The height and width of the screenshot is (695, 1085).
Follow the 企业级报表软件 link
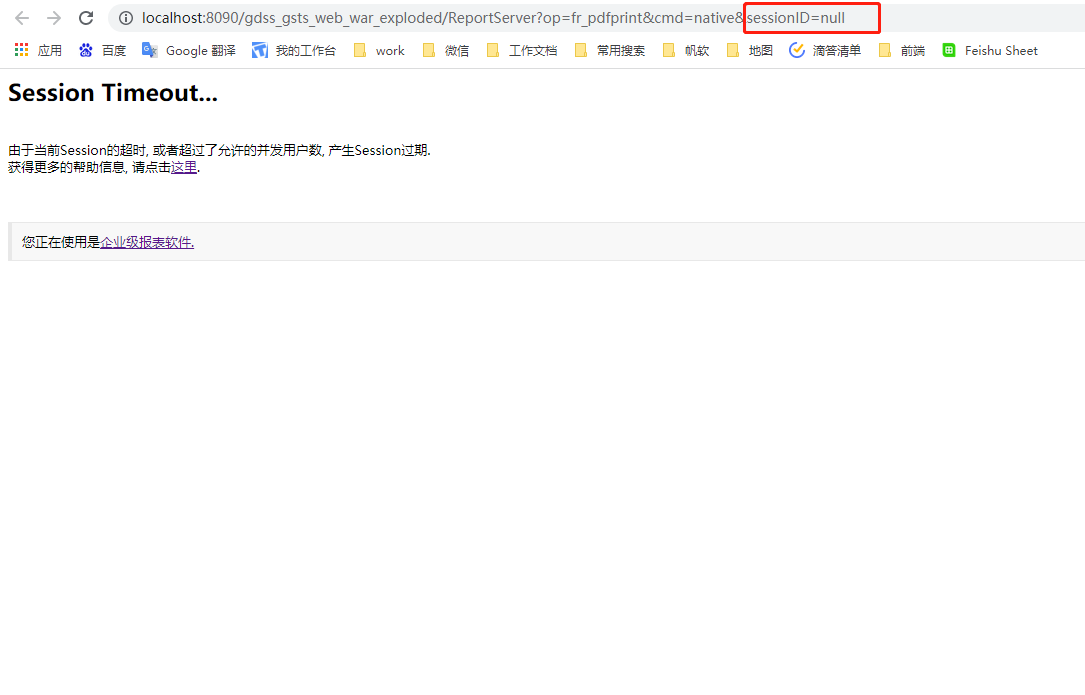[x=147, y=242]
